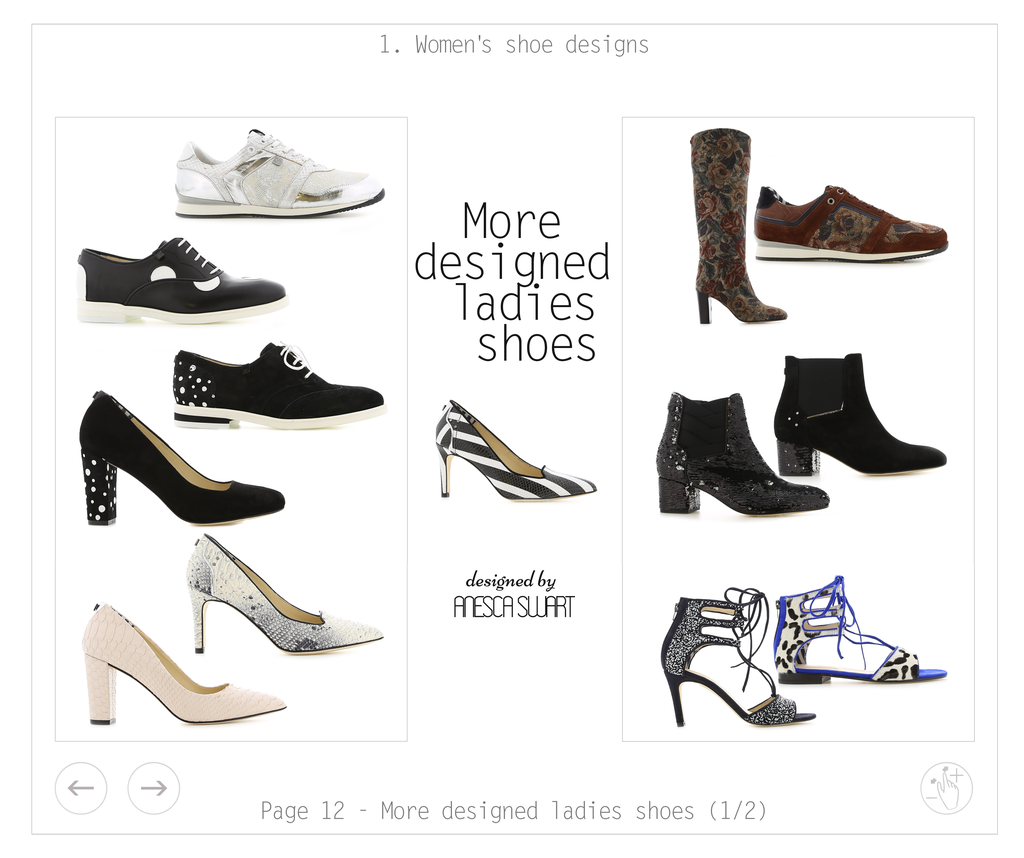Select the black sequin ankle boot
The image size is (1024, 858).
click(x=743, y=453)
